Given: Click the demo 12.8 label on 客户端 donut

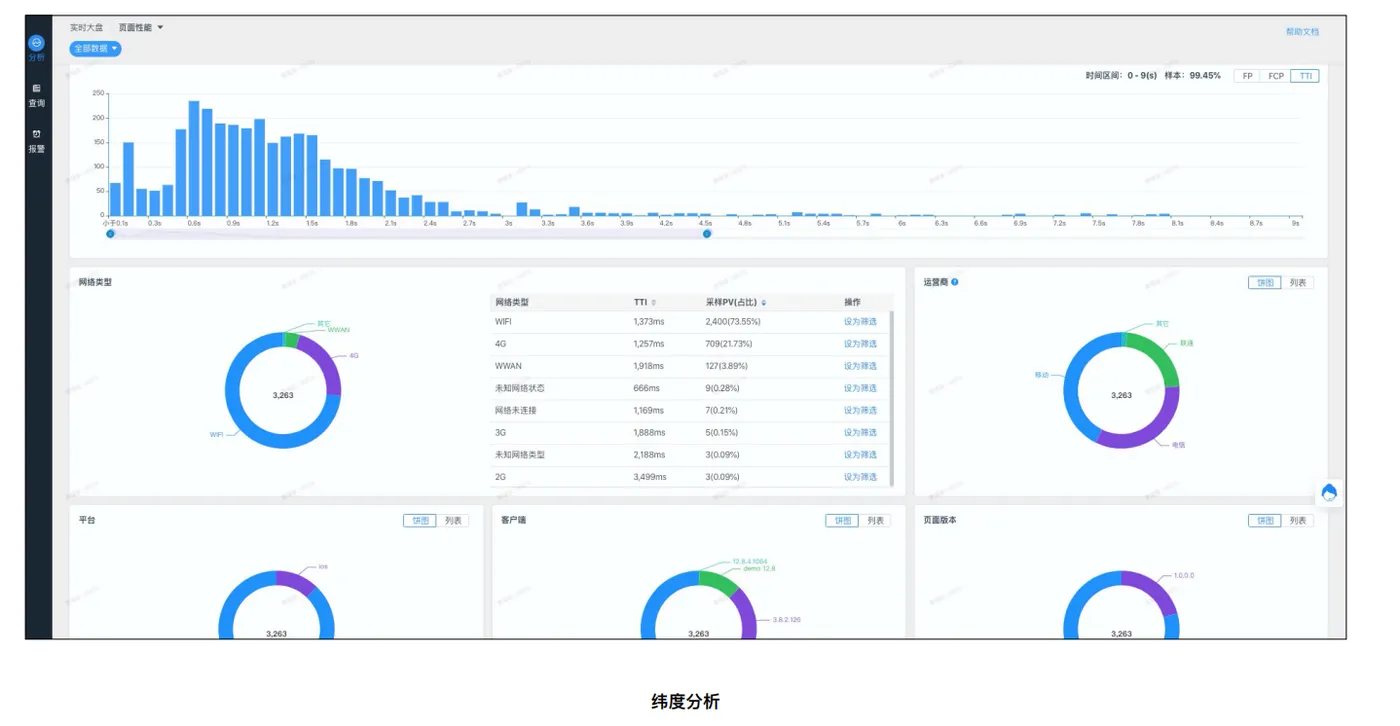Looking at the screenshot, I should coord(759,568).
